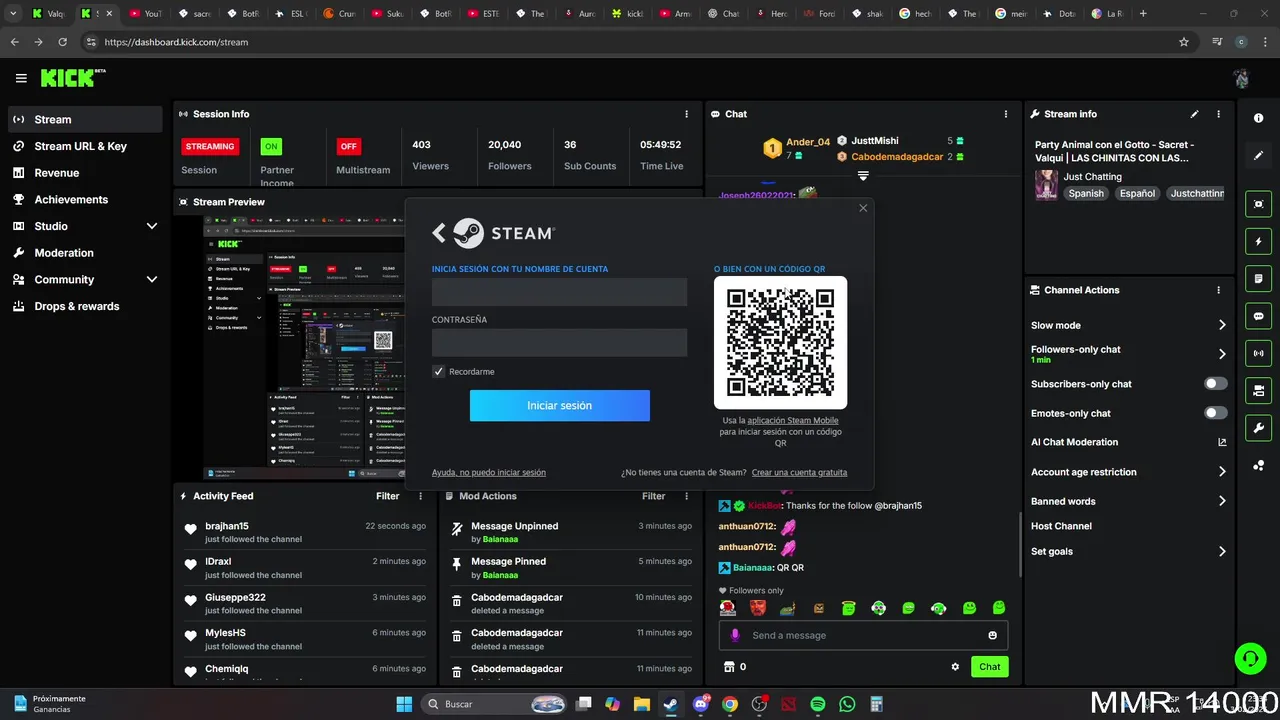Image resolution: width=1280 pixels, height=720 pixels.
Task: Open emoji picker in chat input
Action: point(992,635)
